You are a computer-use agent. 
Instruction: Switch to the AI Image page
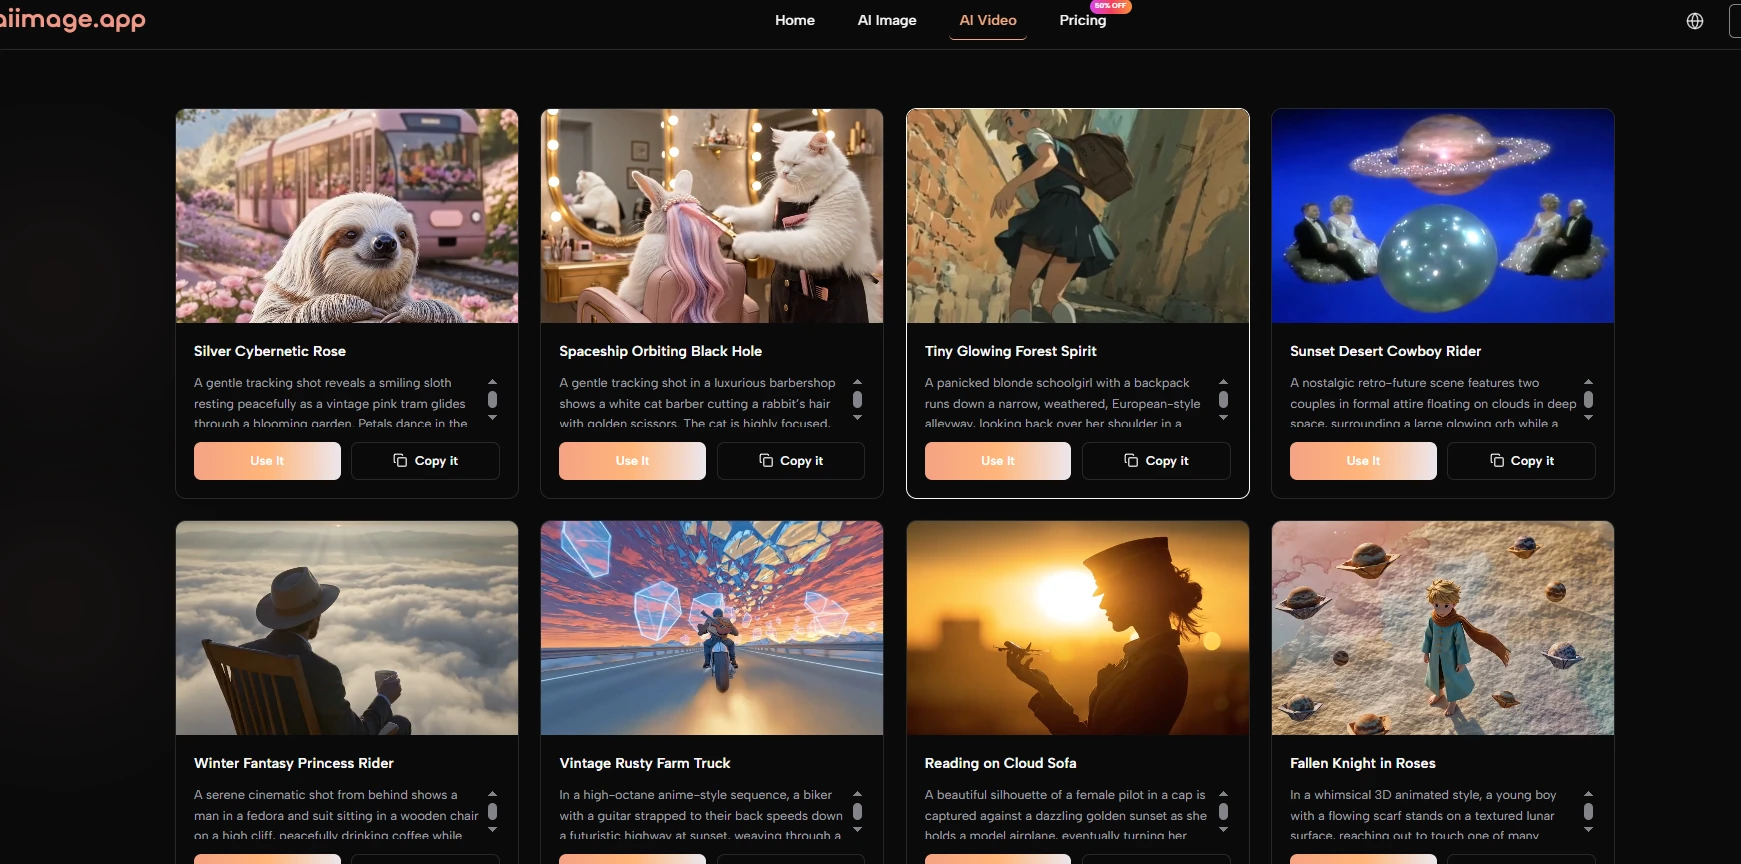(886, 20)
